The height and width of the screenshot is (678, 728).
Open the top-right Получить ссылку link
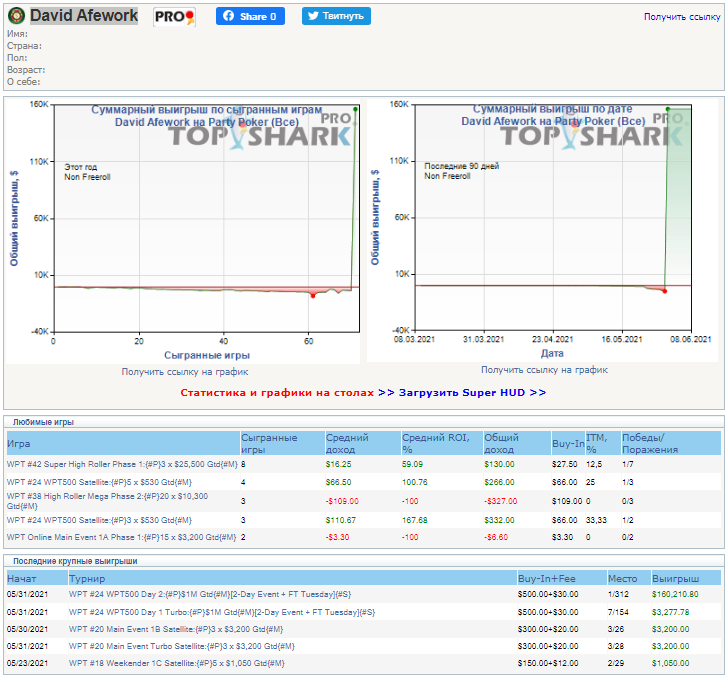[681, 17]
